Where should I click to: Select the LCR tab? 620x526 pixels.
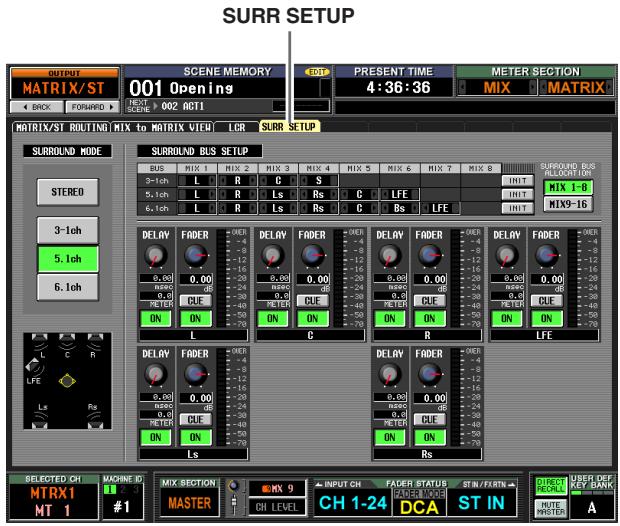pyautogui.click(x=236, y=127)
